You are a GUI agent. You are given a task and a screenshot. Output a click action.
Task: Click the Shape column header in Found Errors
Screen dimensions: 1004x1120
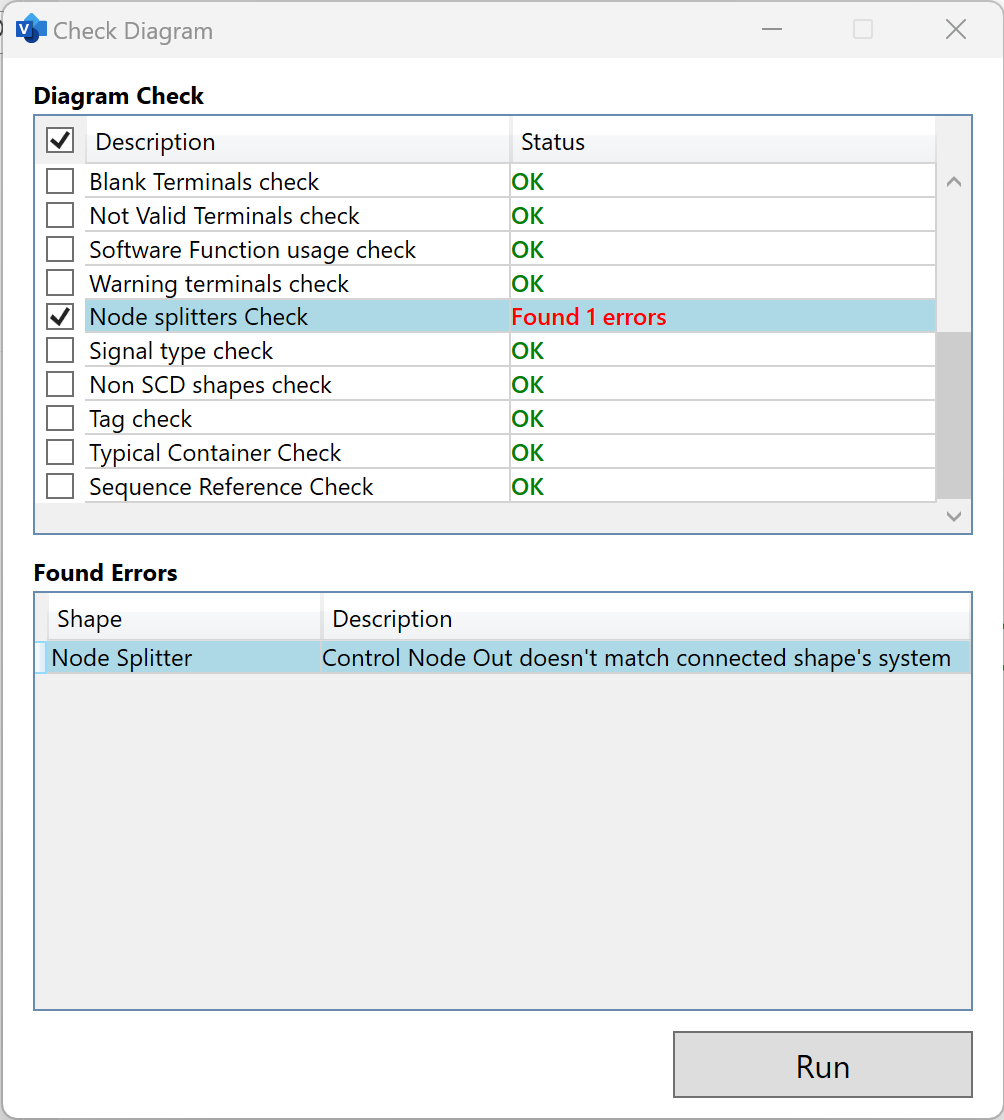184,619
